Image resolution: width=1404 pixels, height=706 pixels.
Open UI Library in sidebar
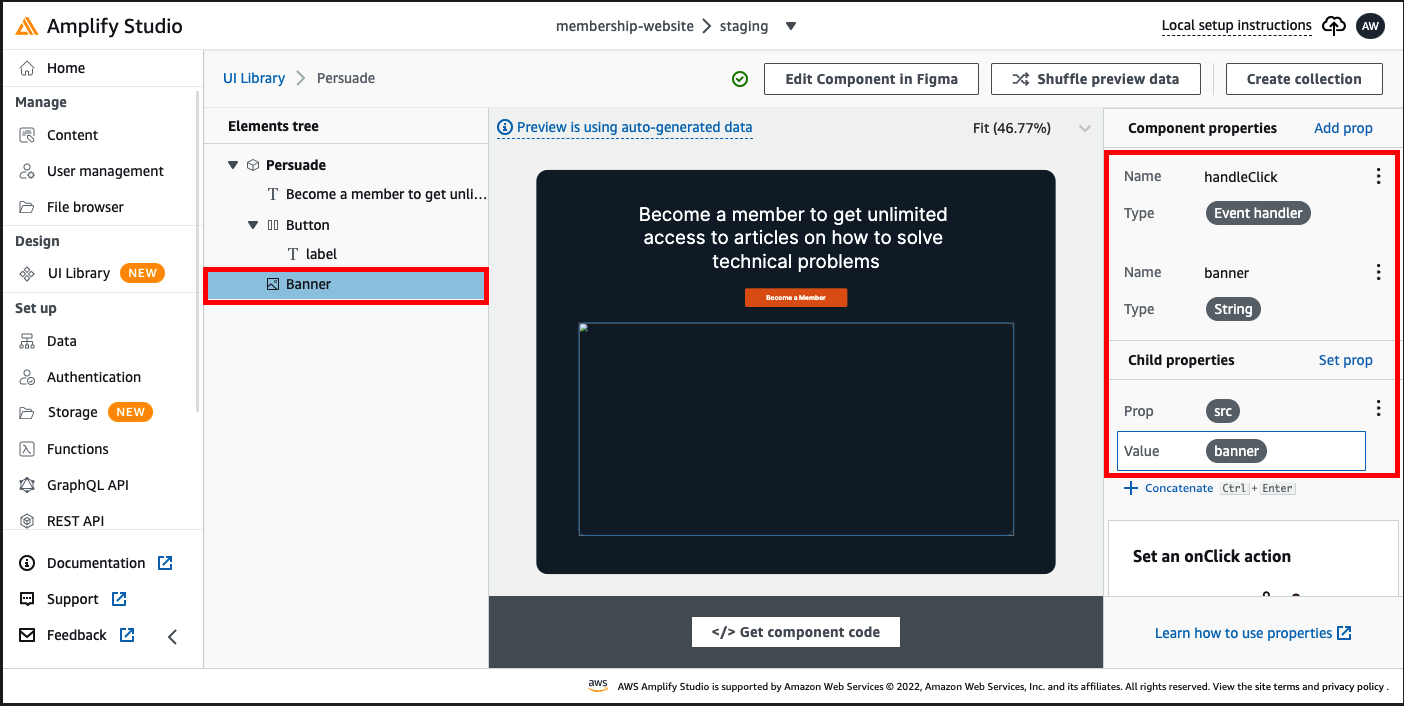[x=78, y=273]
